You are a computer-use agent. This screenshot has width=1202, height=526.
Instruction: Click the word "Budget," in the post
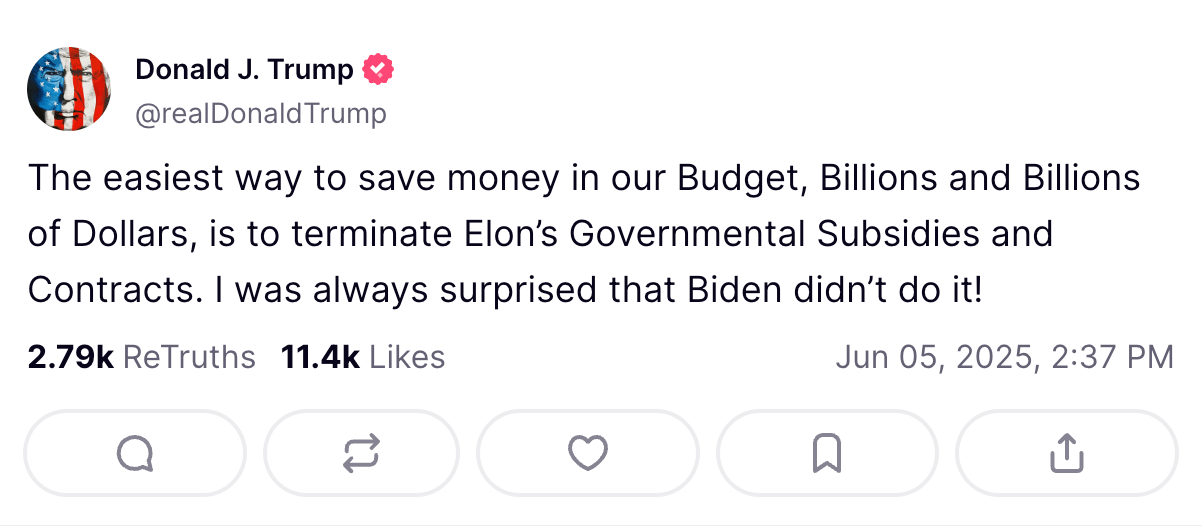tap(739, 178)
